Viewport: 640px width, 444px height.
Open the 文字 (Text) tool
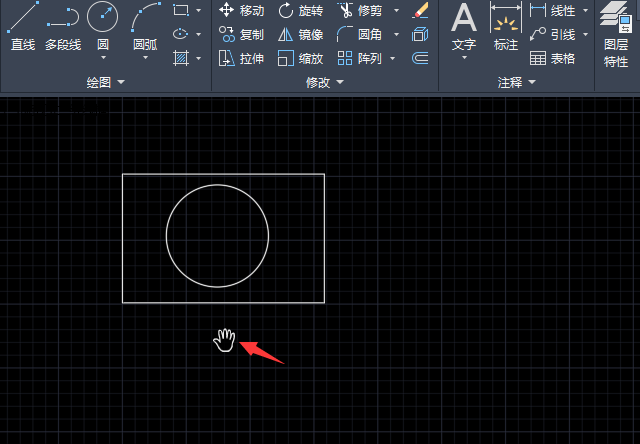point(464,26)
